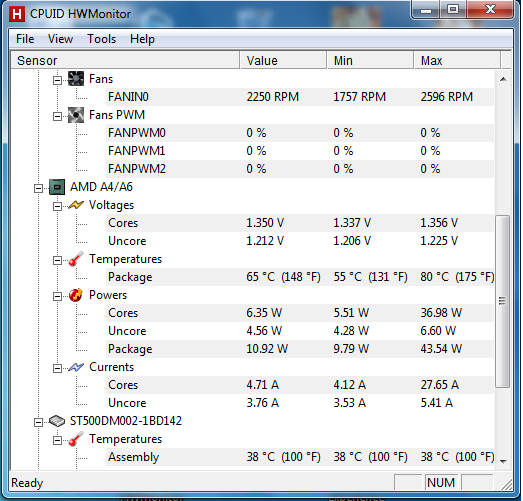
Task: Click the Currents wave icon
Action: tap(76, 367)
